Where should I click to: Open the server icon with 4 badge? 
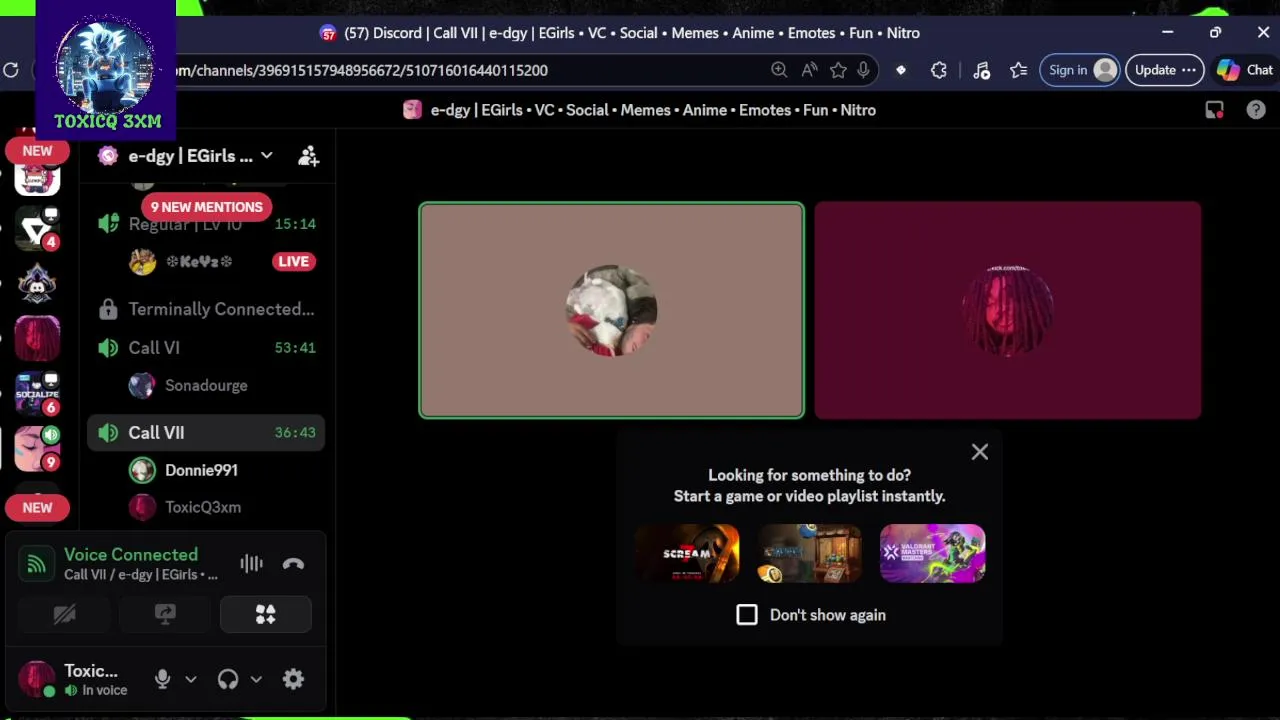37,231
